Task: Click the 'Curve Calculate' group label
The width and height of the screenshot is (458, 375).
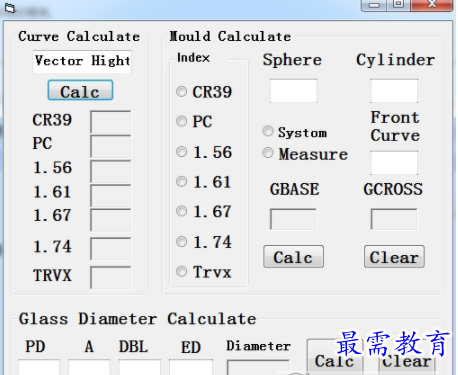Action: coord(79,36)
